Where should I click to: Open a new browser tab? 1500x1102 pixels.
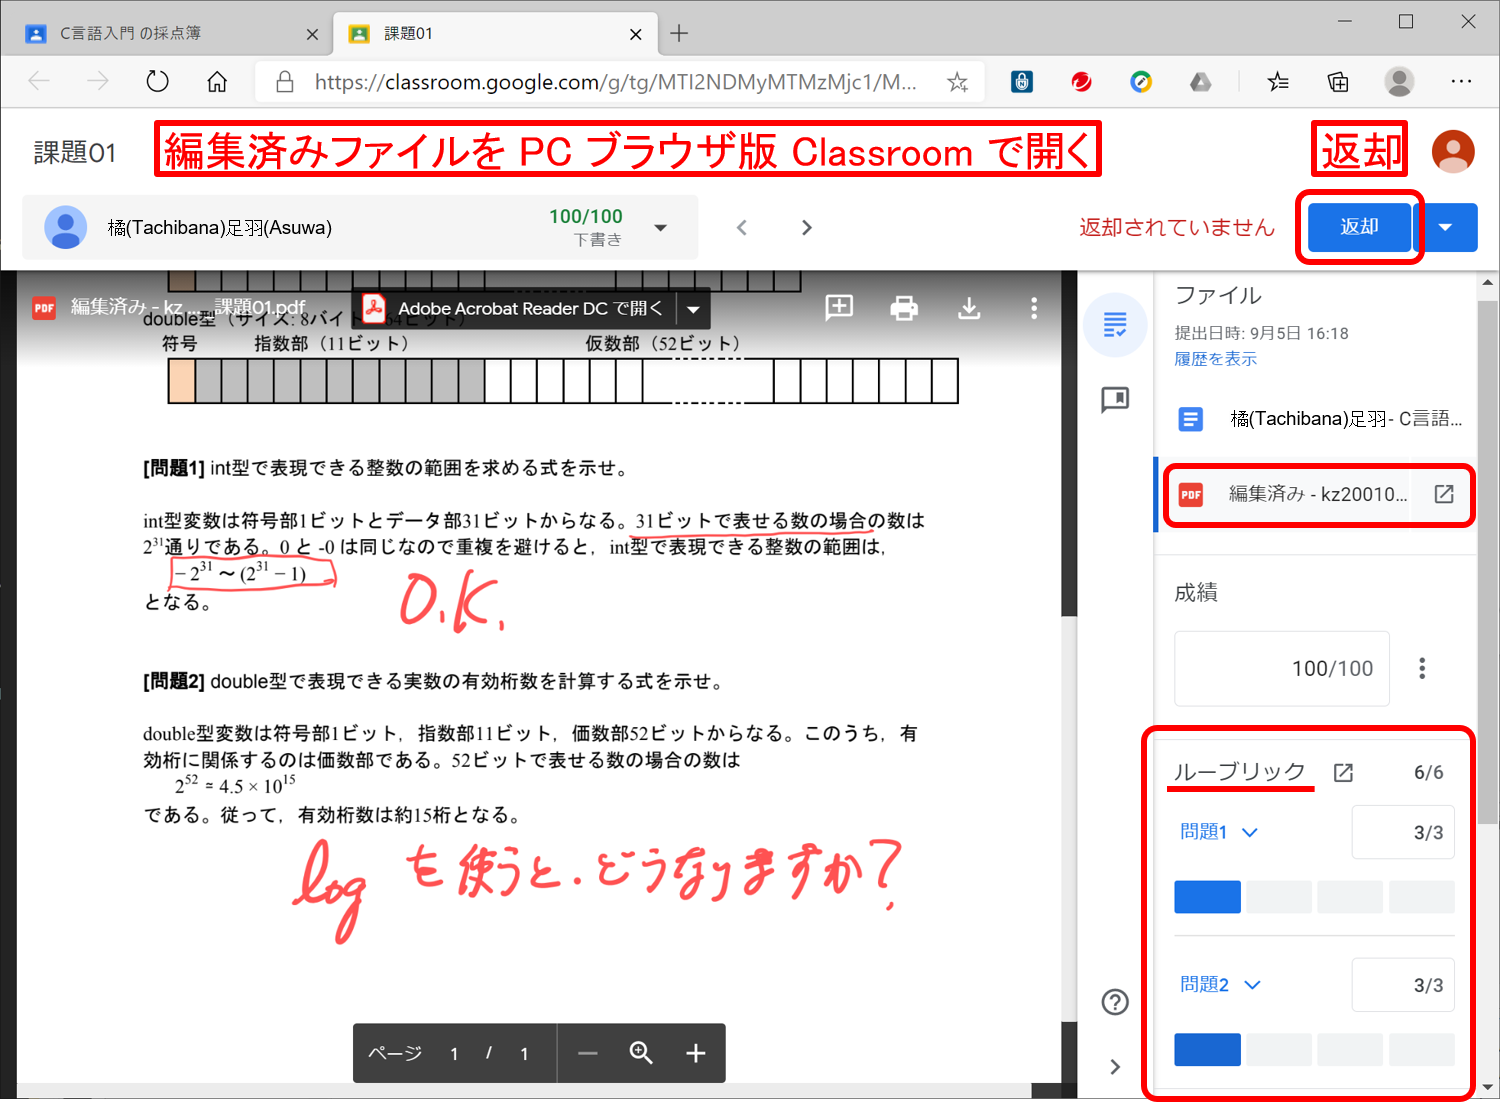pos(679,33)
